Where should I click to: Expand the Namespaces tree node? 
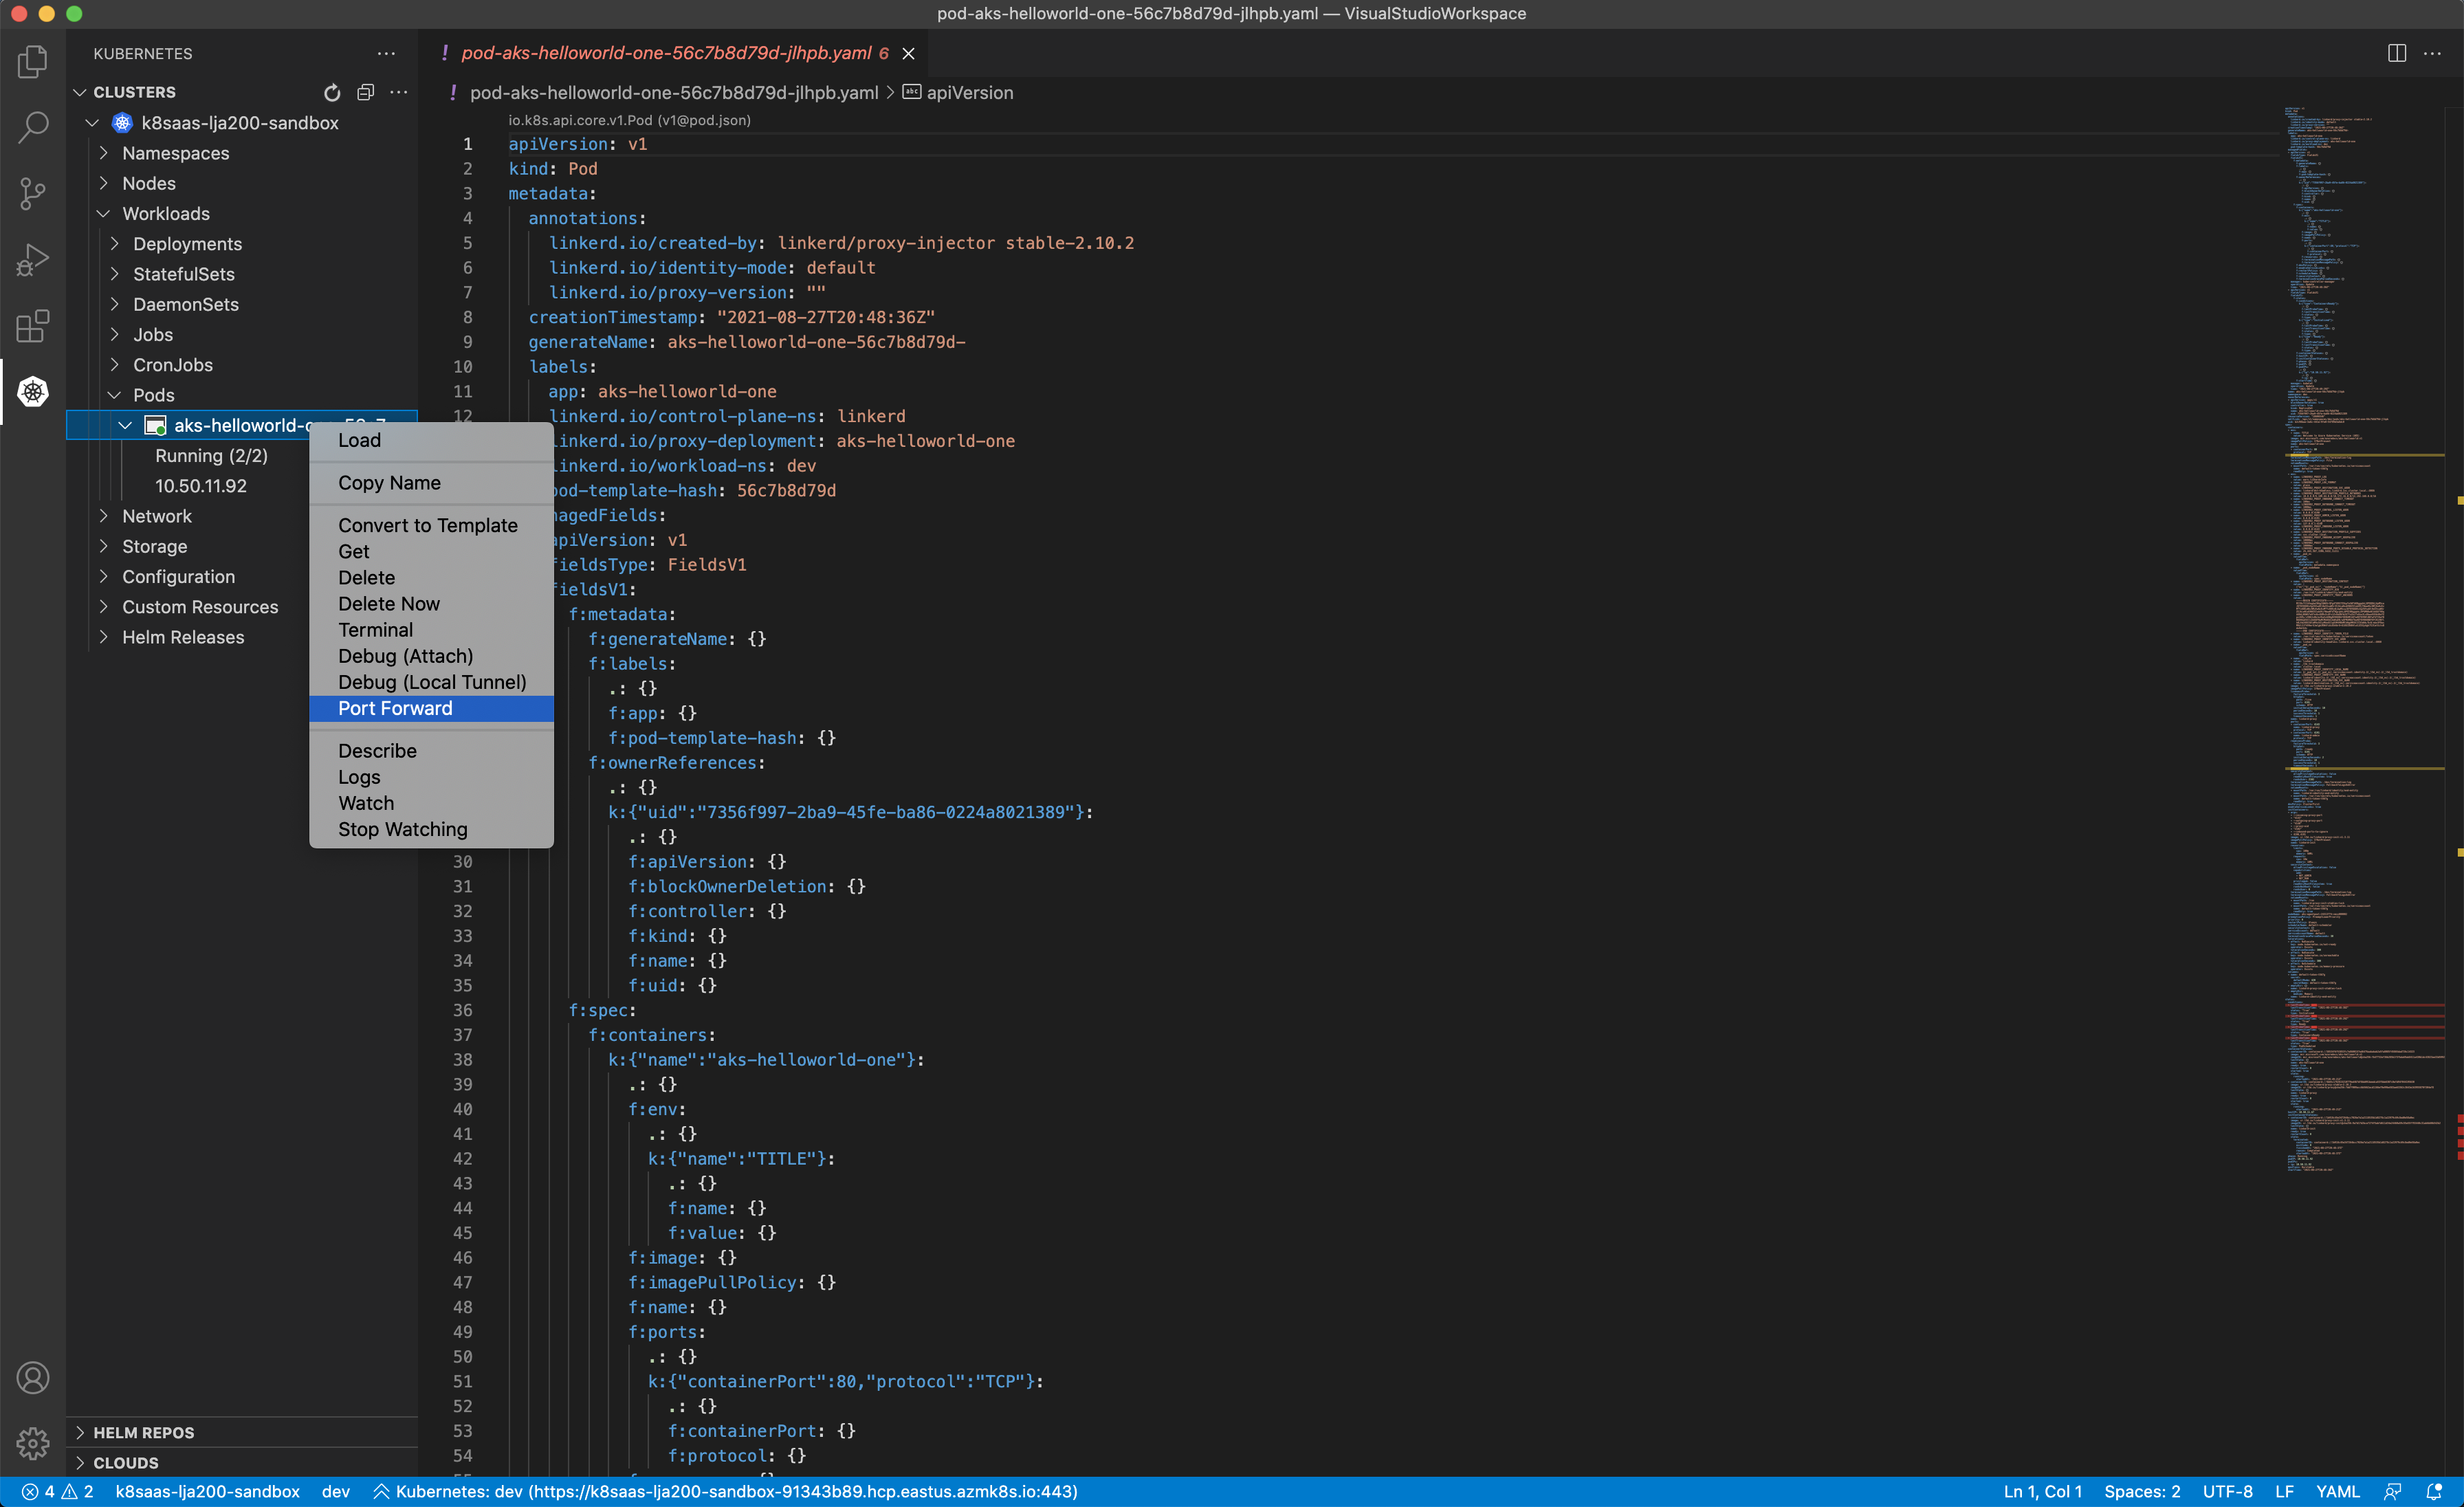[103, 153]
